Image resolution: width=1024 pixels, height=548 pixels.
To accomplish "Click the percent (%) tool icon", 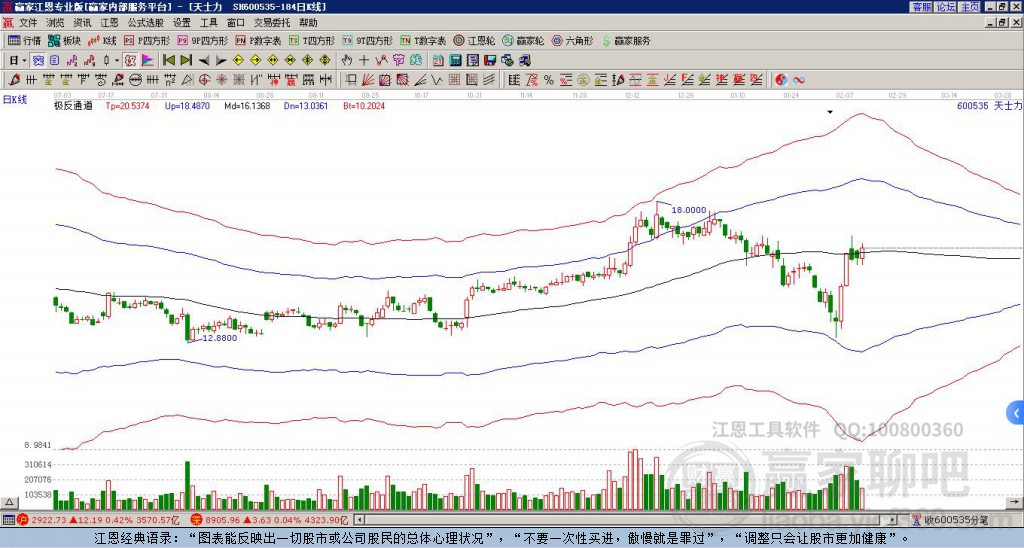I will point(549,80).
